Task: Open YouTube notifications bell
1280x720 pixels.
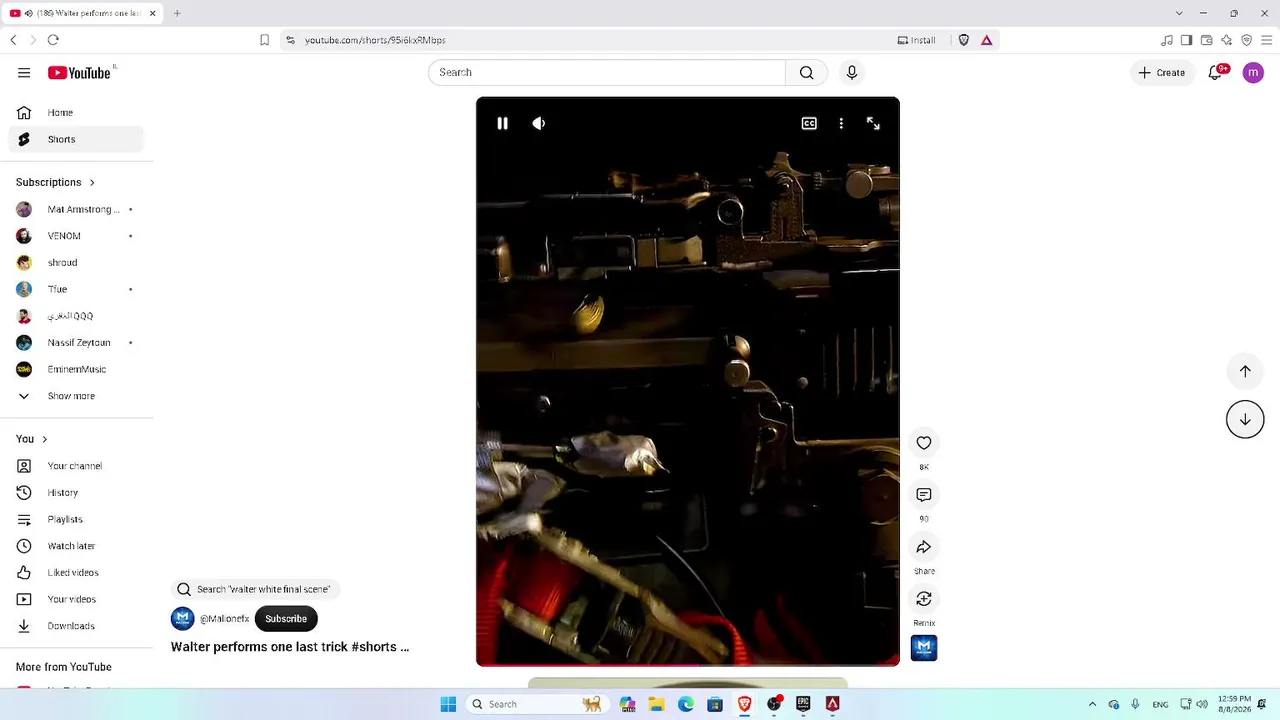Action: pos(1215,72)
